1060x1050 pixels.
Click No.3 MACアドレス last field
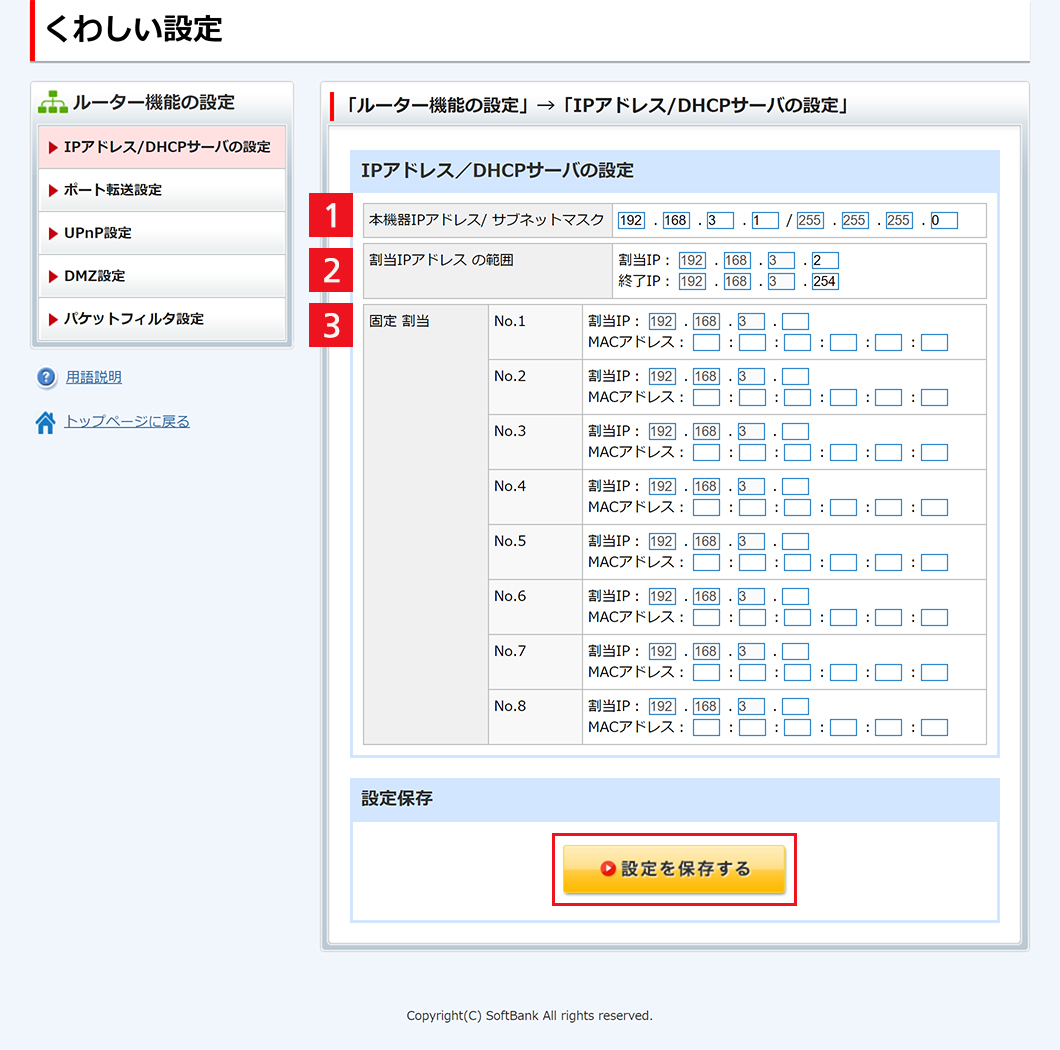pyautogui.click(x=934, y=452)
